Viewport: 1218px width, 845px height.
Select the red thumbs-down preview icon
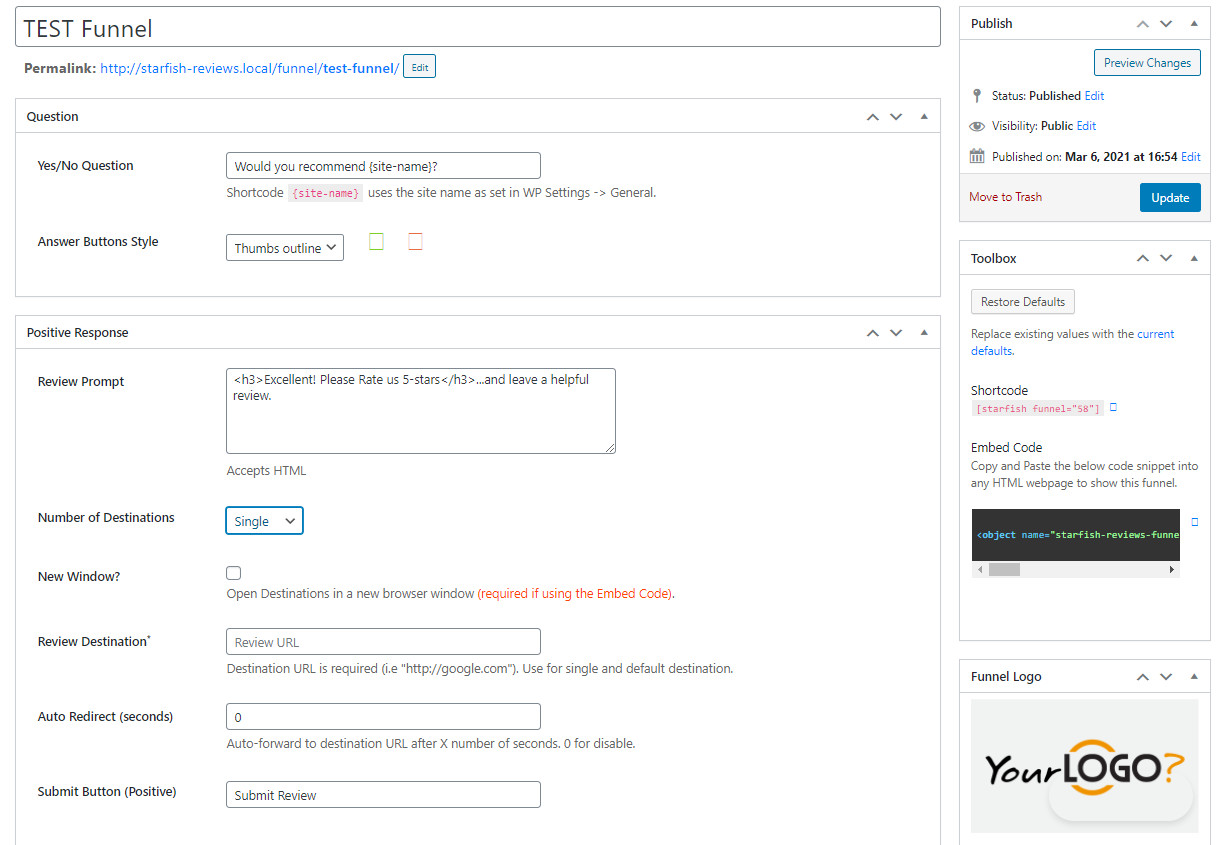(x=415, y=240)
